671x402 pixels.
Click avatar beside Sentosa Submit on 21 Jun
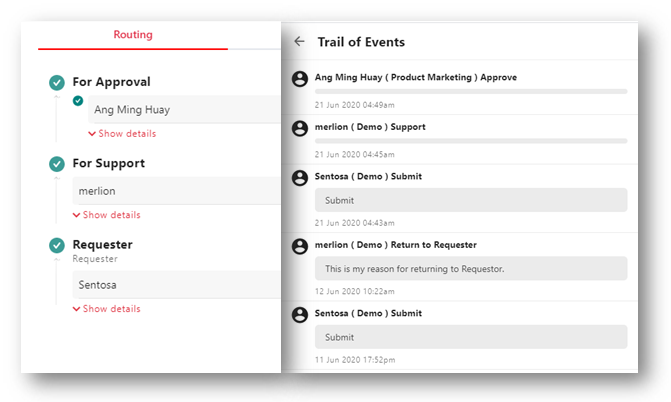(300, 178)
